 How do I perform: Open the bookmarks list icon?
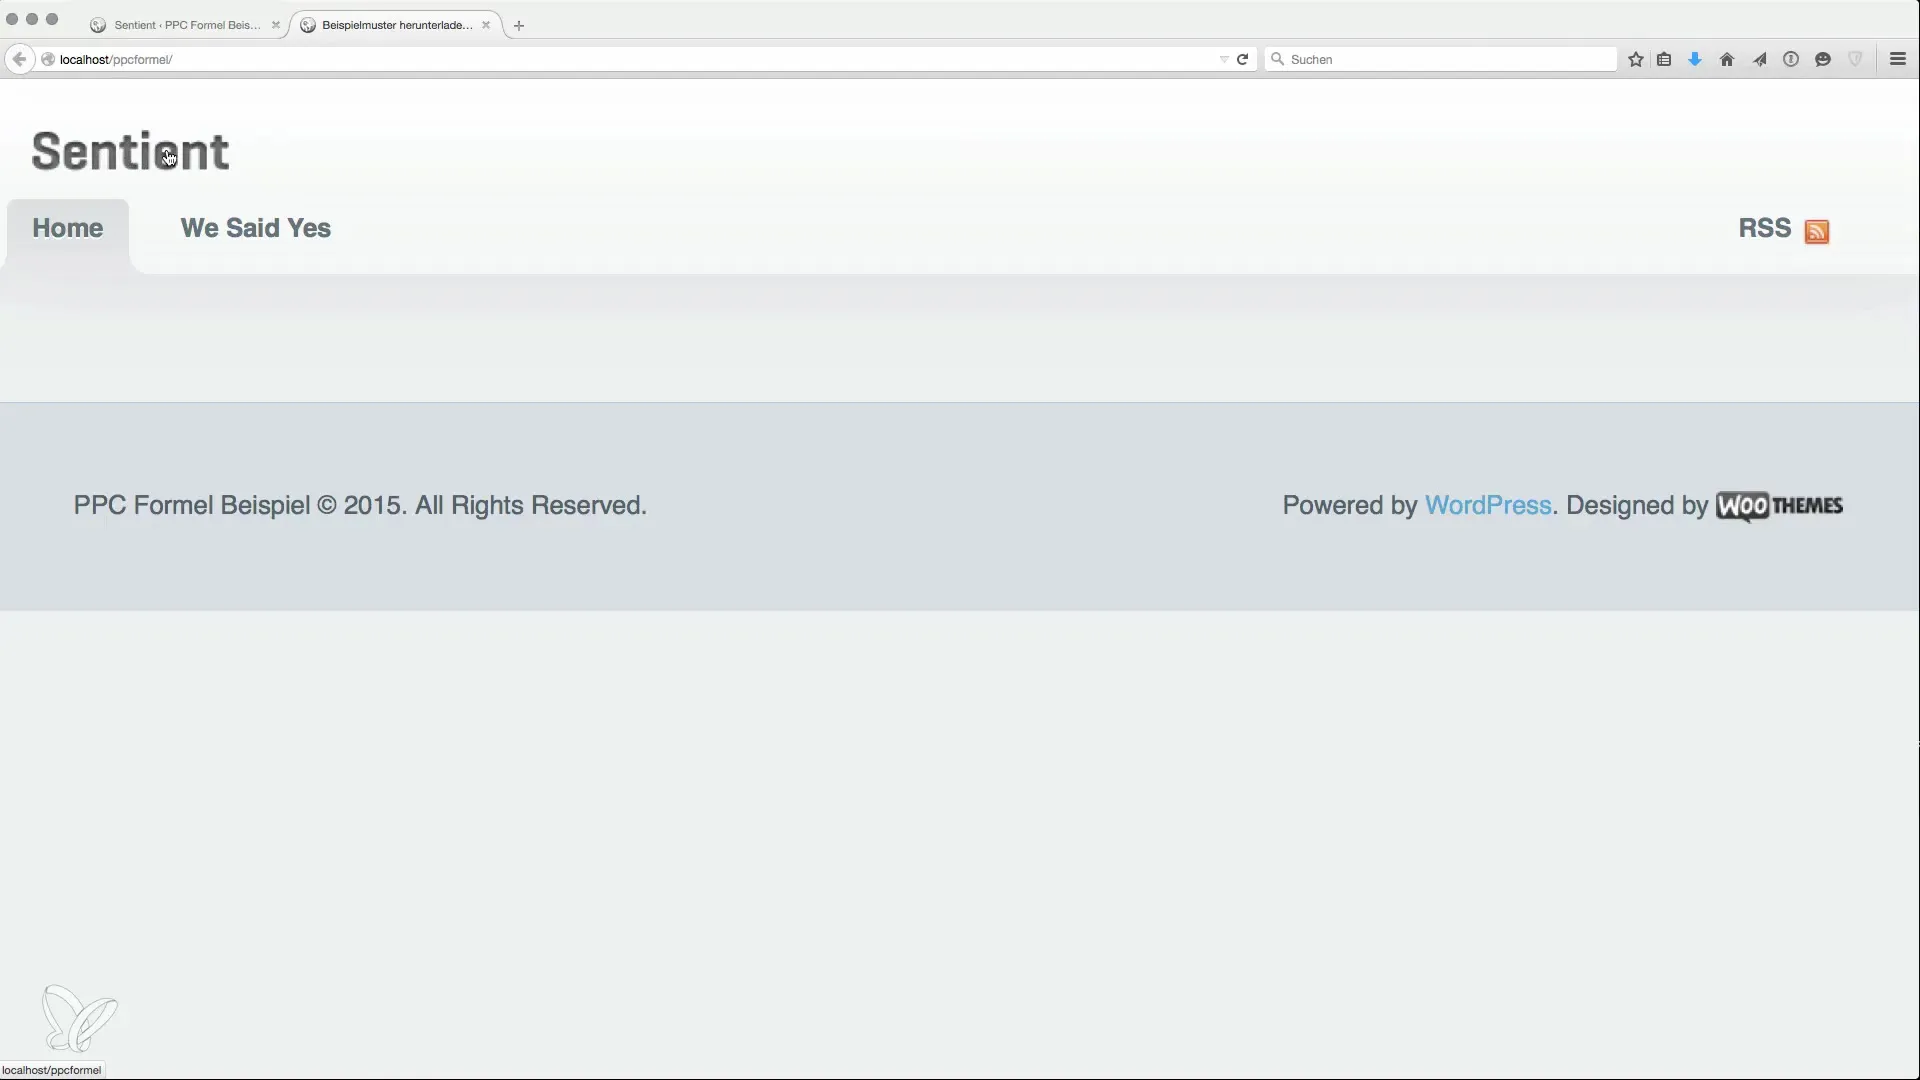point(1664,59)
